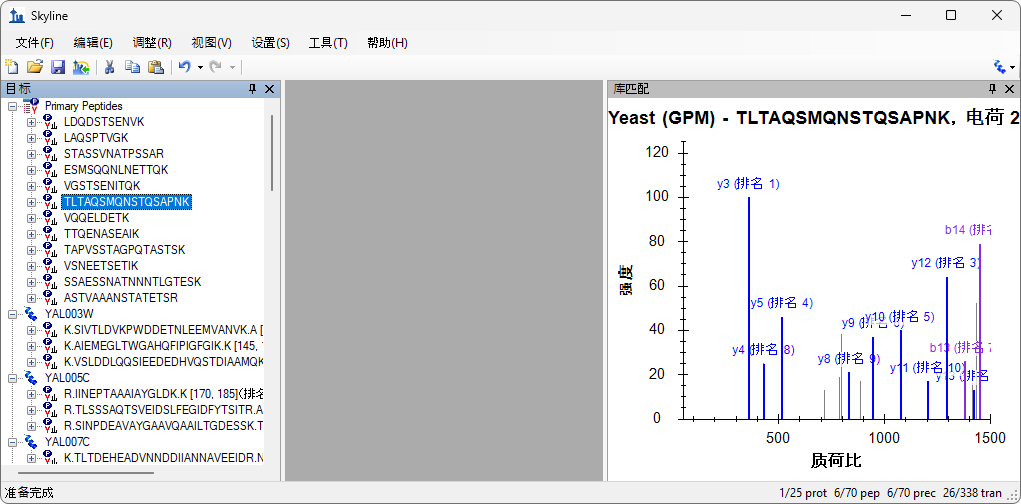This screenshot has width=1021, height=504.
Task: Expand the LDQDSTSENVK peptide node
Action: point(31,122)
